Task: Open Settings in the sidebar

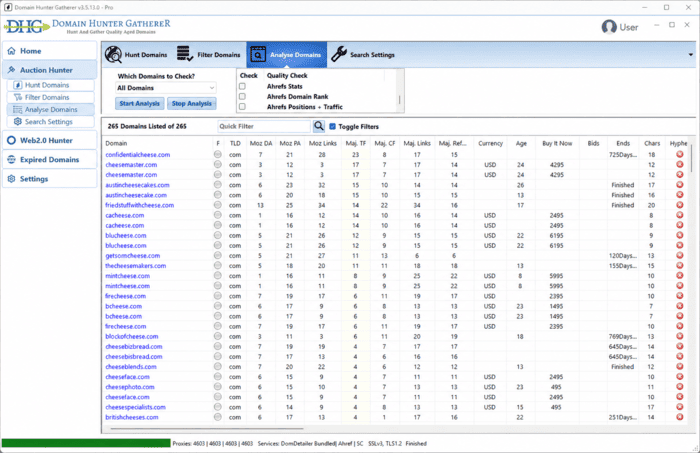Action: point(50,179)
